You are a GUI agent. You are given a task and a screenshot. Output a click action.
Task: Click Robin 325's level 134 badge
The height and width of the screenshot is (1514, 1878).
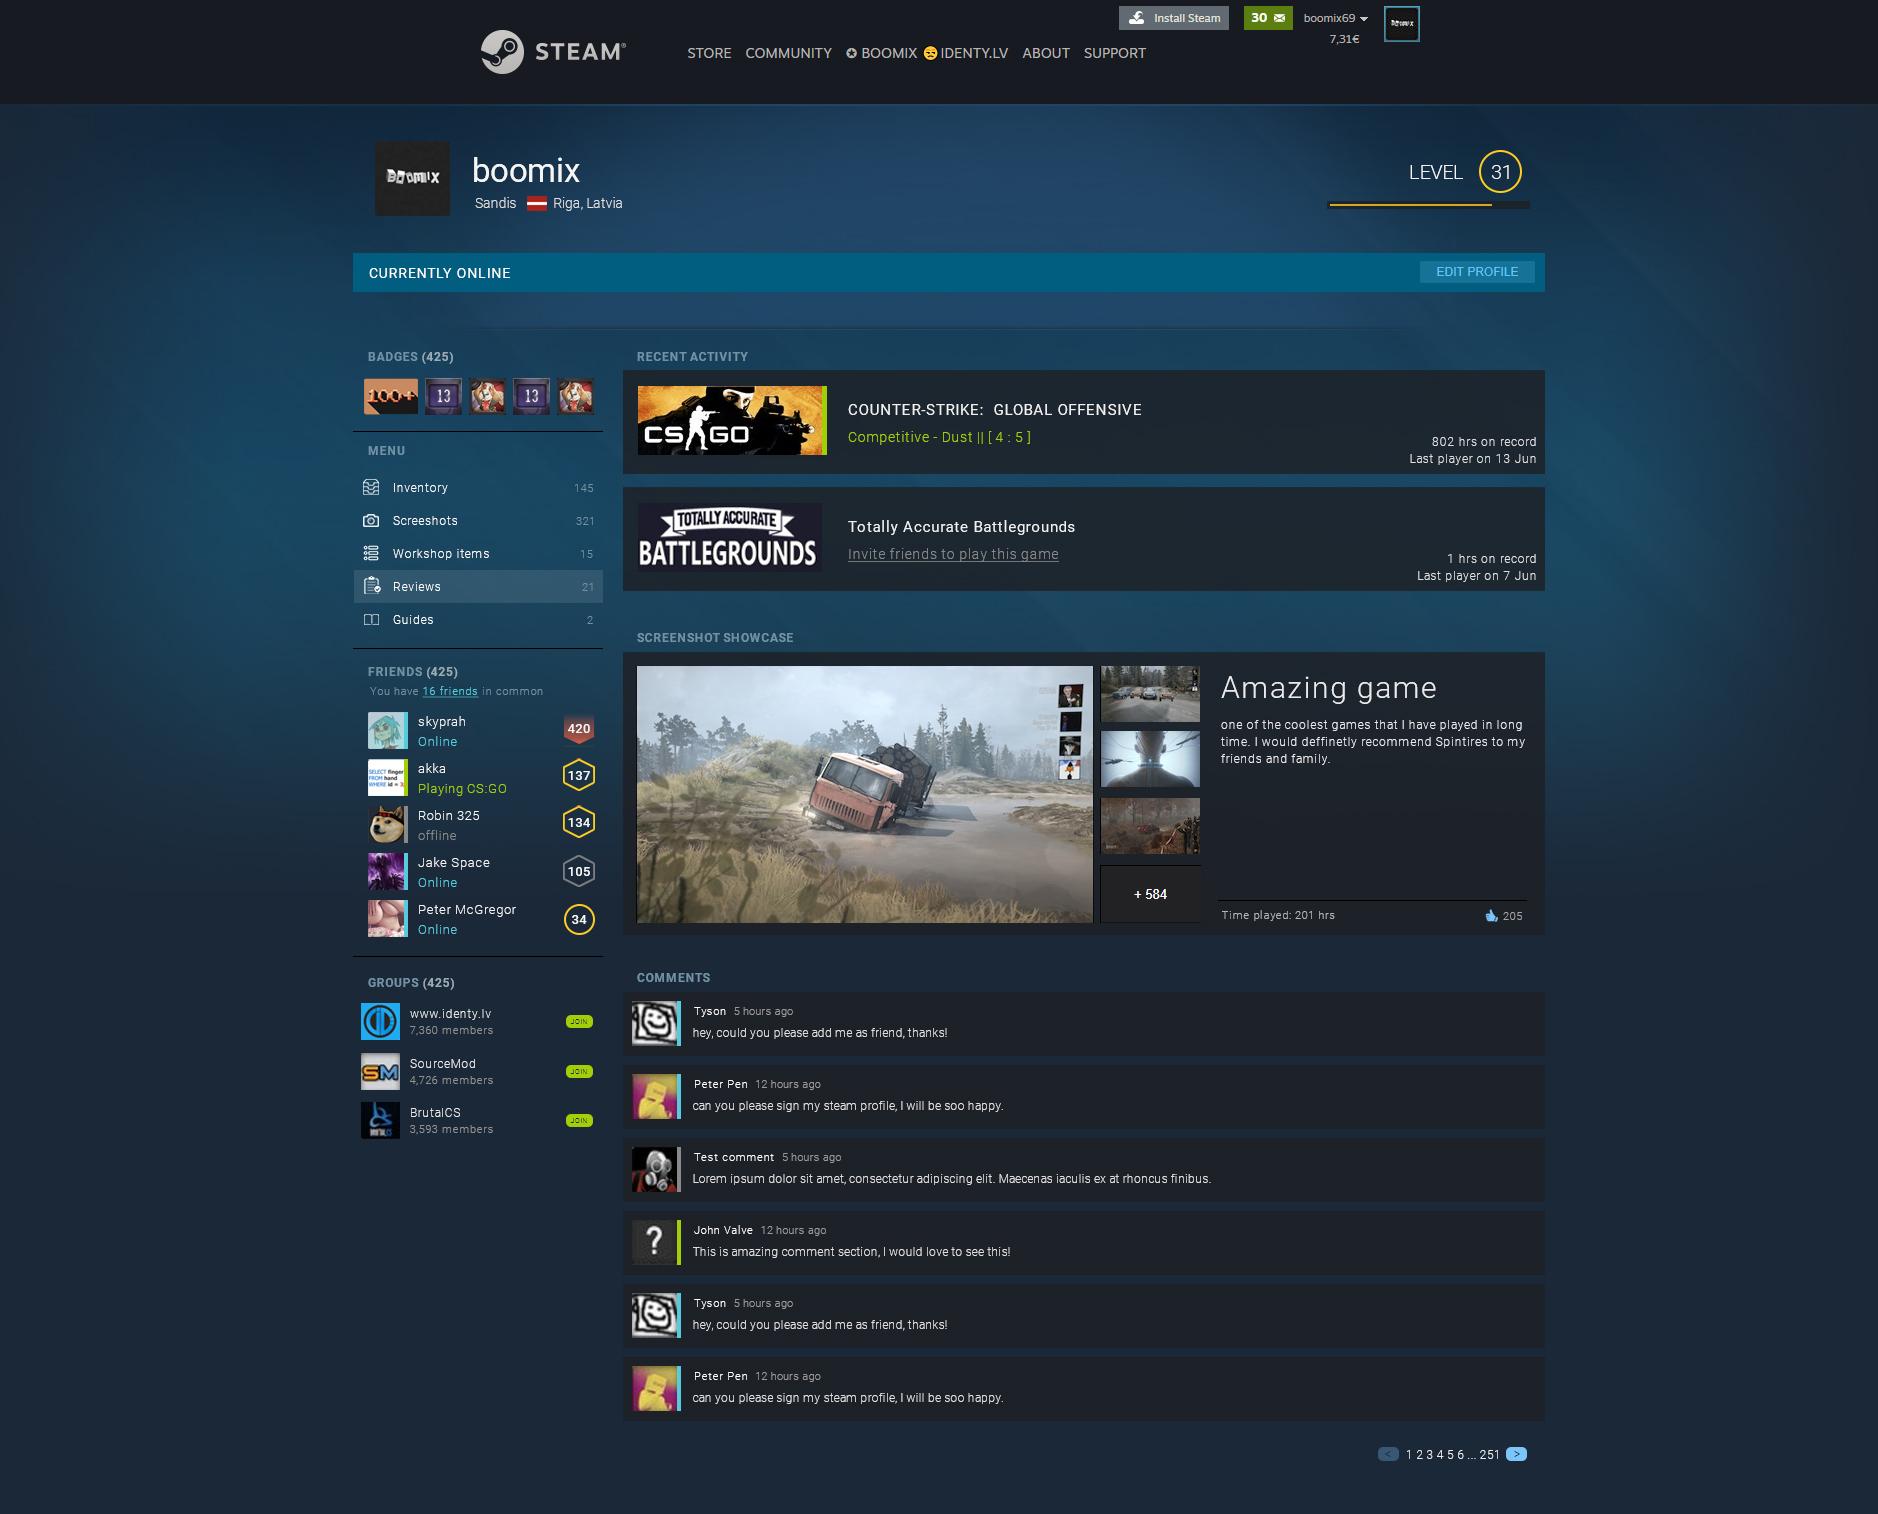click(x=579, y=823)
